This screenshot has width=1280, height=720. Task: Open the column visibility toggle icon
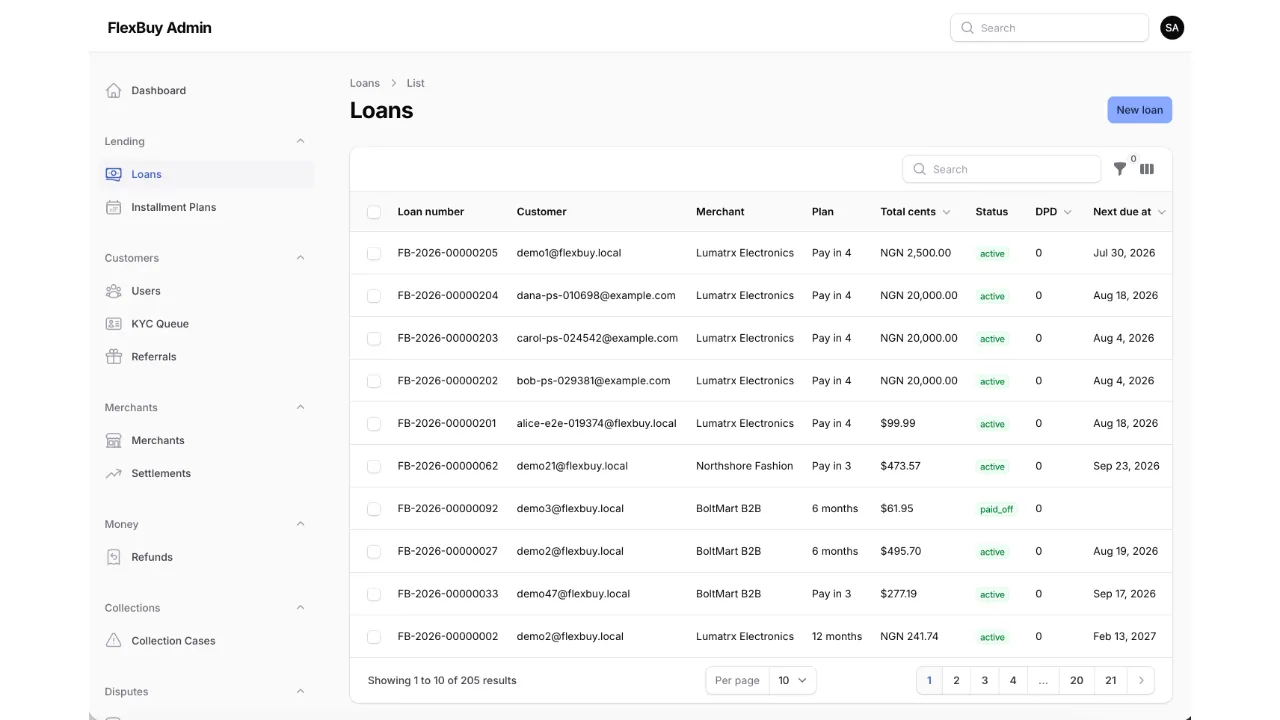[x=1147, y=169]
